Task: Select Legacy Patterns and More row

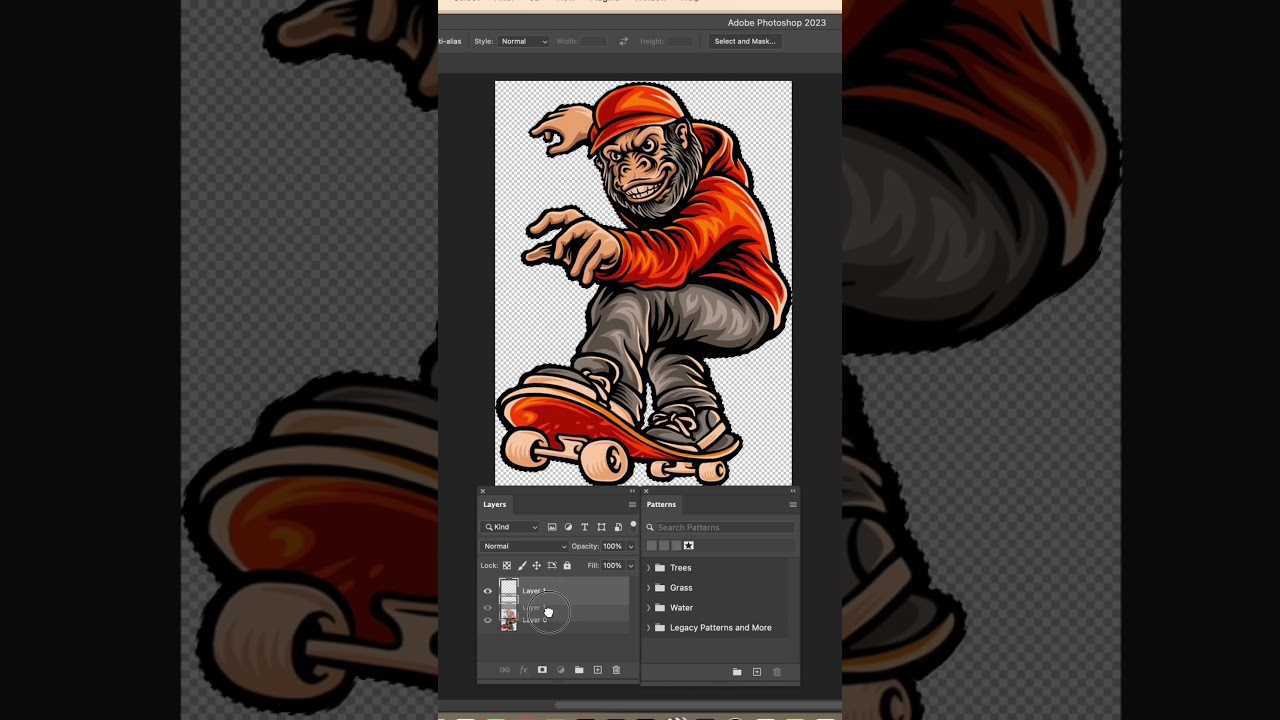Action: 715,628
